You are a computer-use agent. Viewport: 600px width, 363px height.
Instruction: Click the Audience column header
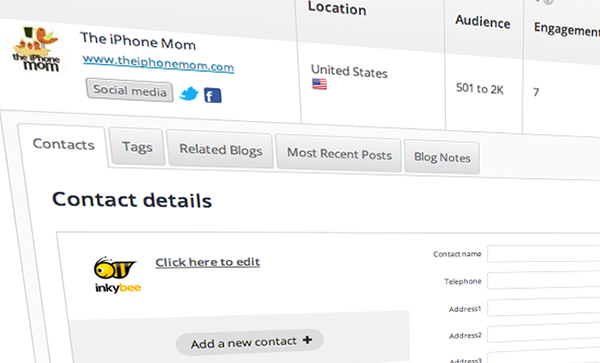click(x=483, y=22)
